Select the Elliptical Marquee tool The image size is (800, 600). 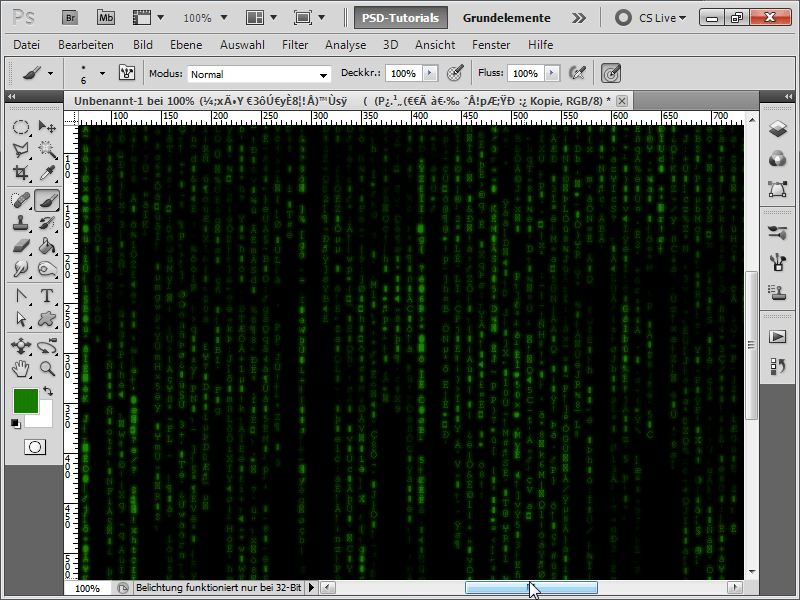click(20, 127)
